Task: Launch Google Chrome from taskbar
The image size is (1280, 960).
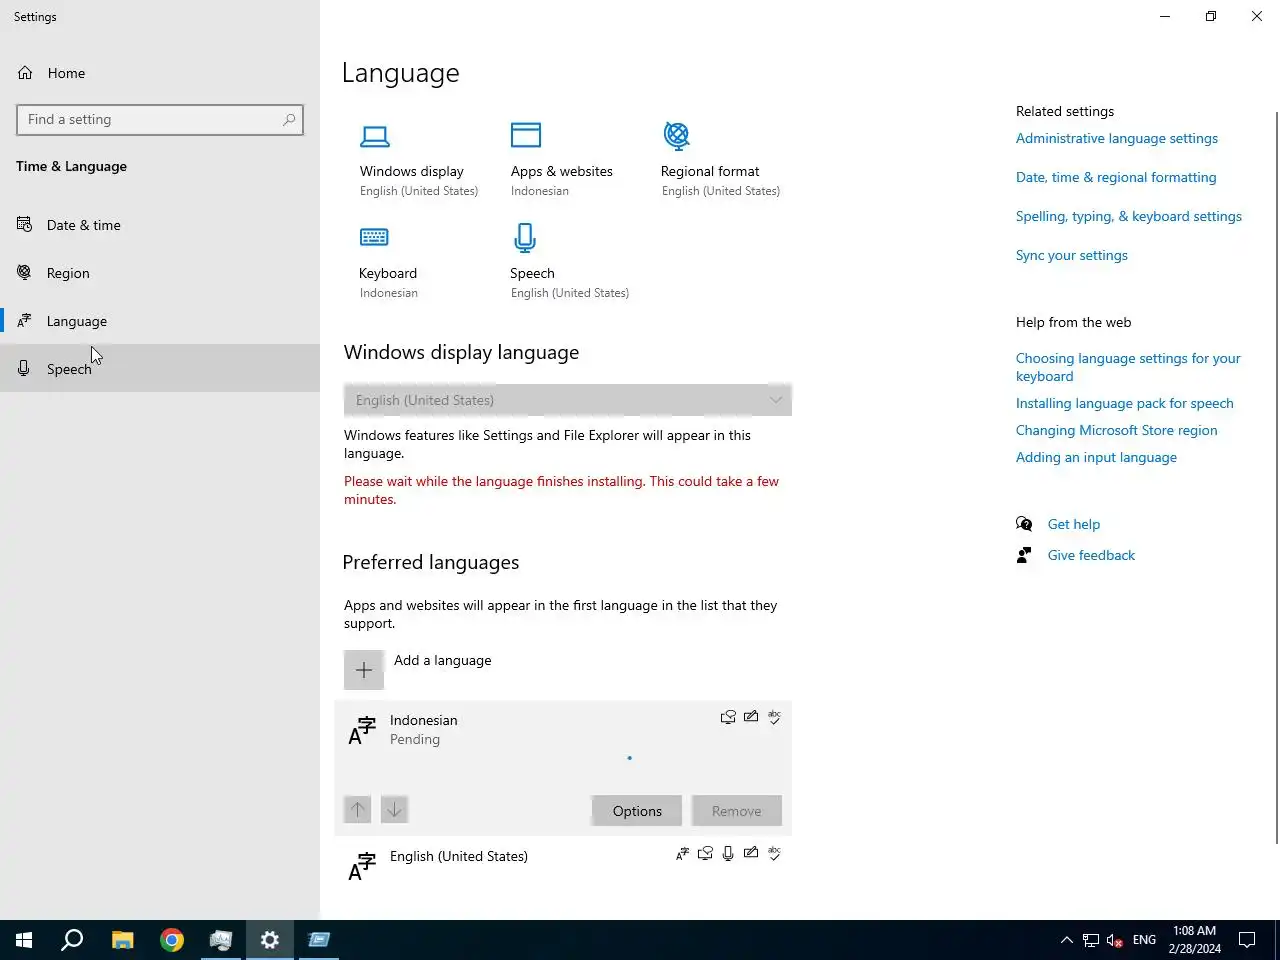Action: pos(172,940)
